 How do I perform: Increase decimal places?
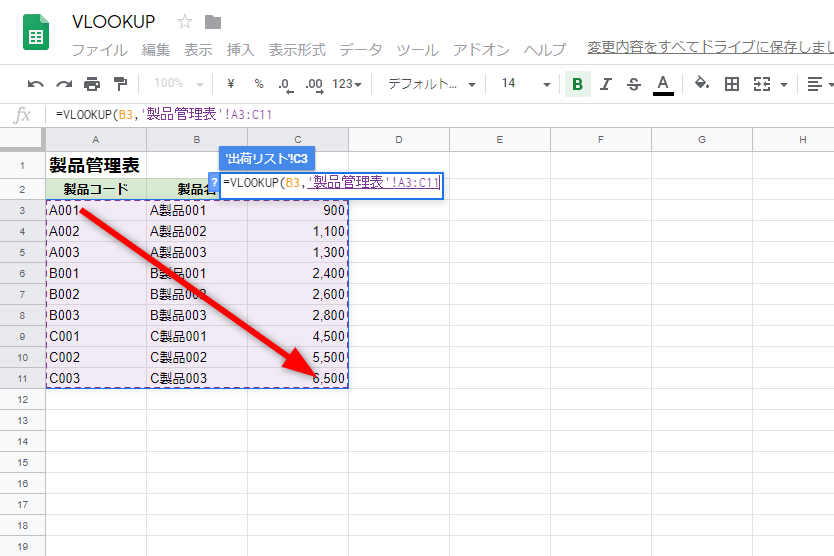314,85
